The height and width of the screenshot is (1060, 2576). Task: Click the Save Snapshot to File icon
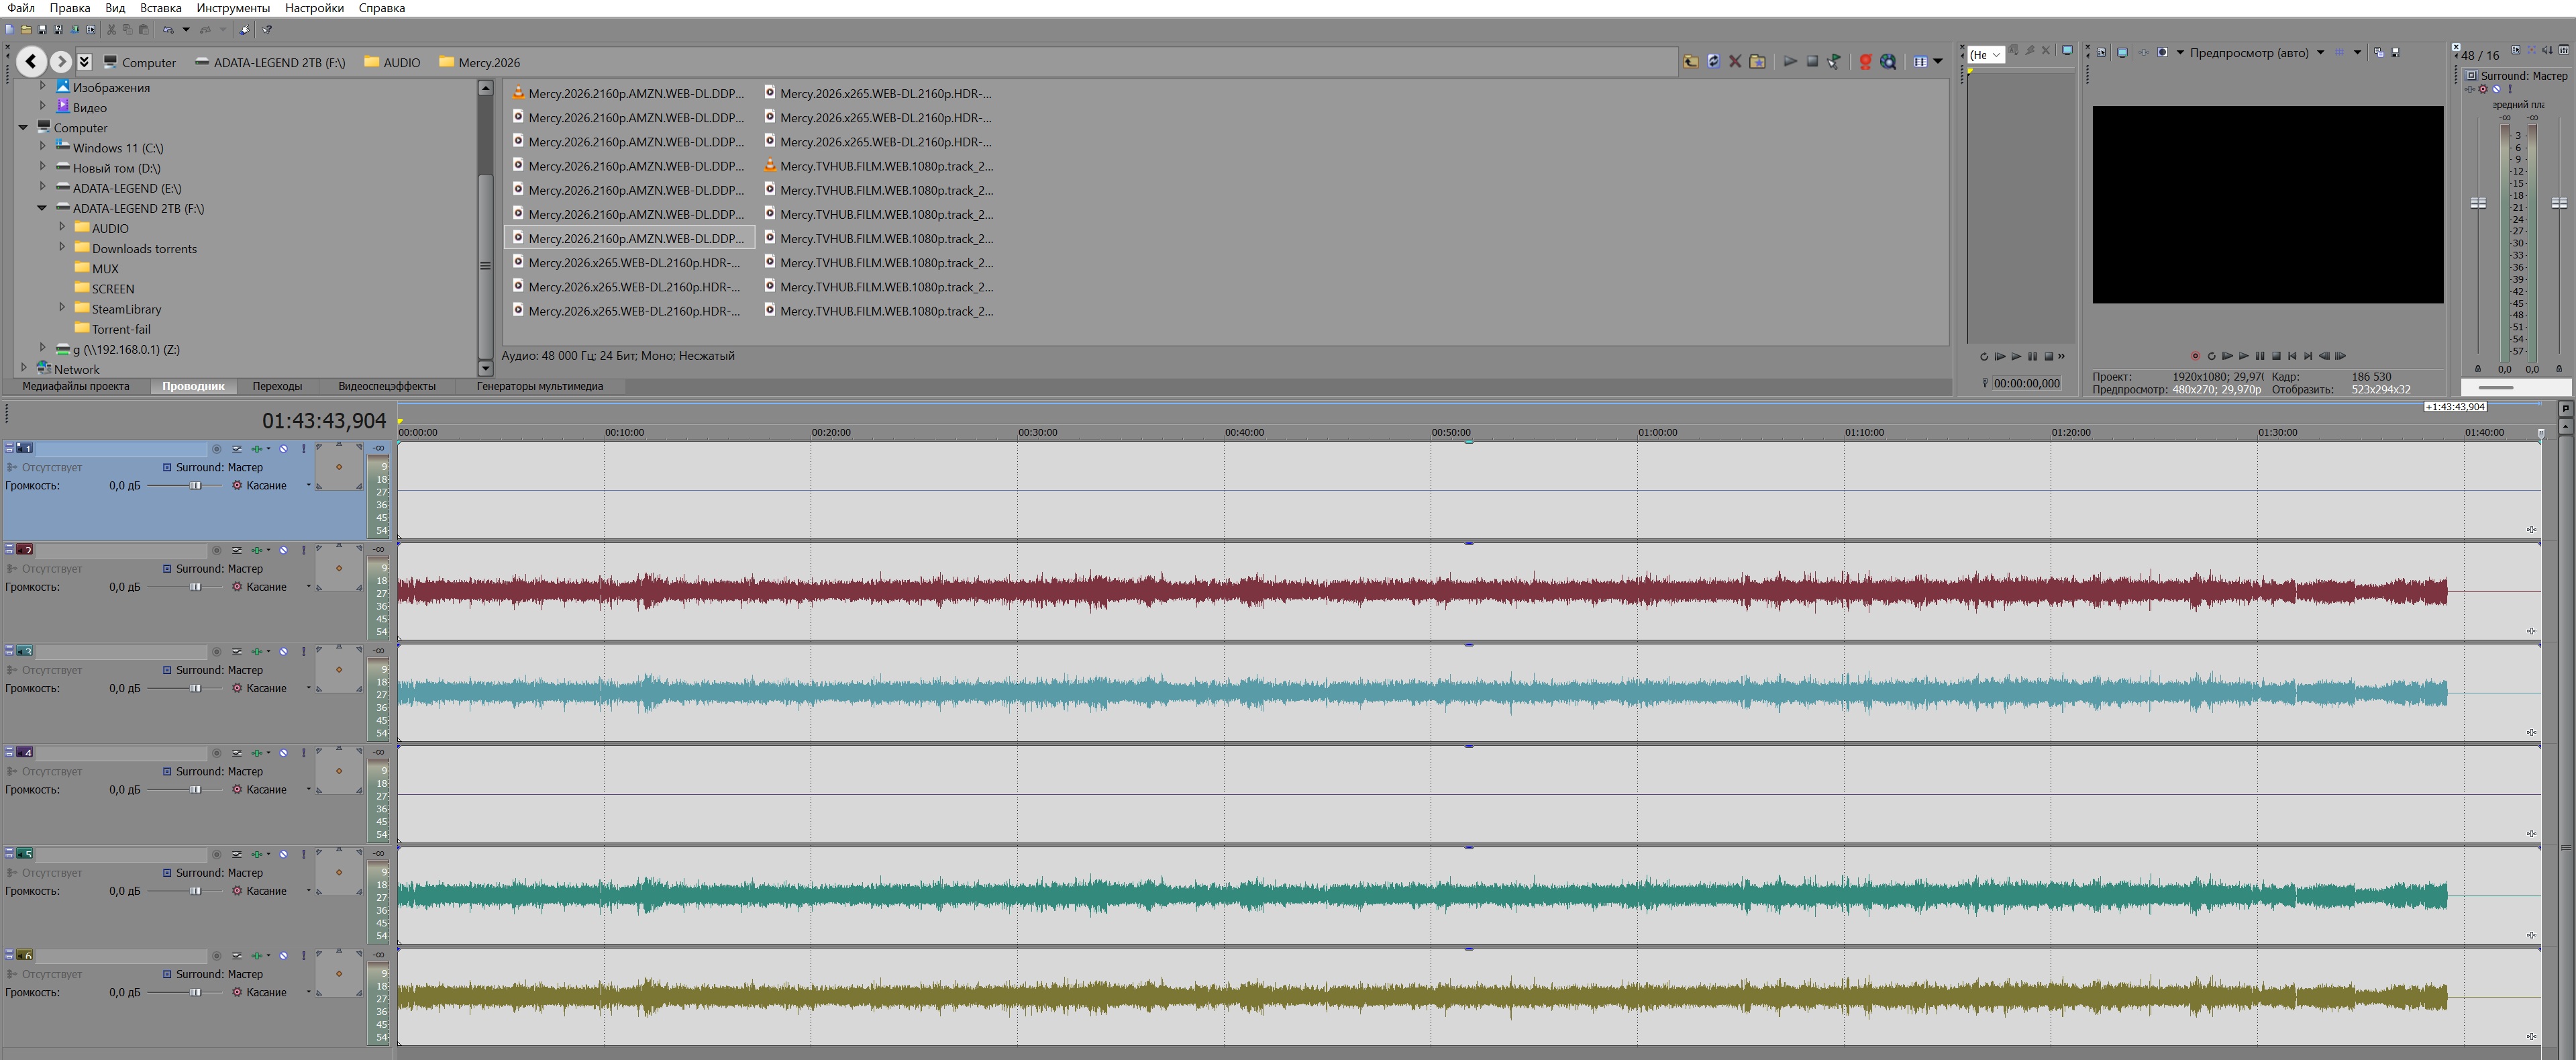[x=2395, y=53]
